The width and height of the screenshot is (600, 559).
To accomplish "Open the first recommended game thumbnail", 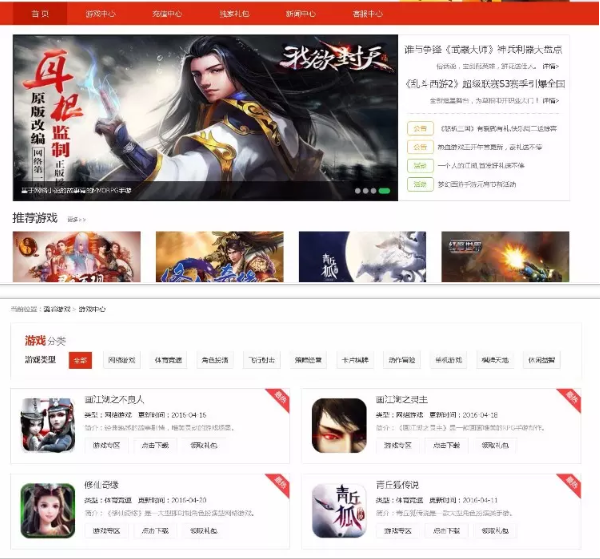I will [x=77, y=257].
